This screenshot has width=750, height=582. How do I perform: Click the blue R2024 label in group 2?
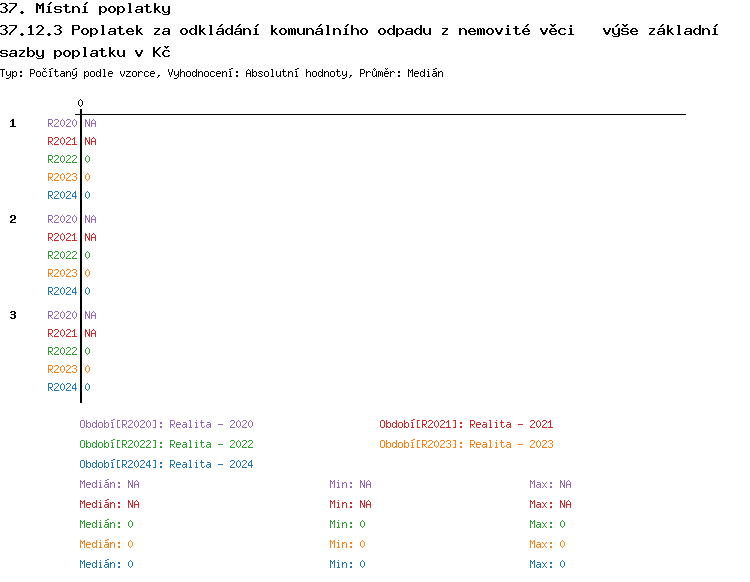tap(62, 291)
